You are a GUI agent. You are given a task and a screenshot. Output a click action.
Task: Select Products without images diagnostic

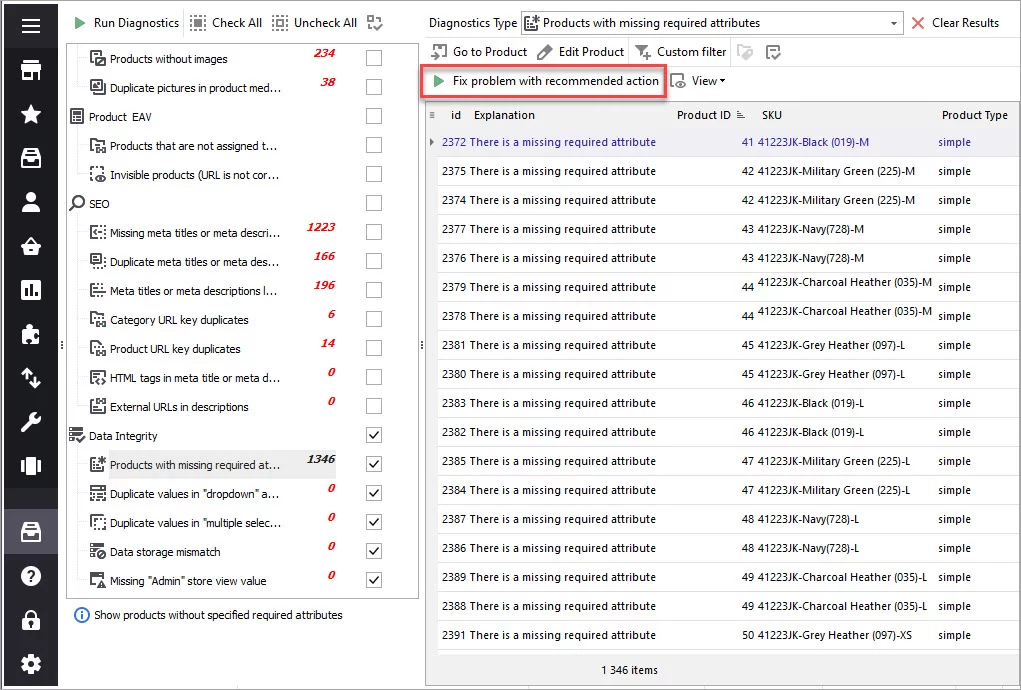tap(169, 59)
